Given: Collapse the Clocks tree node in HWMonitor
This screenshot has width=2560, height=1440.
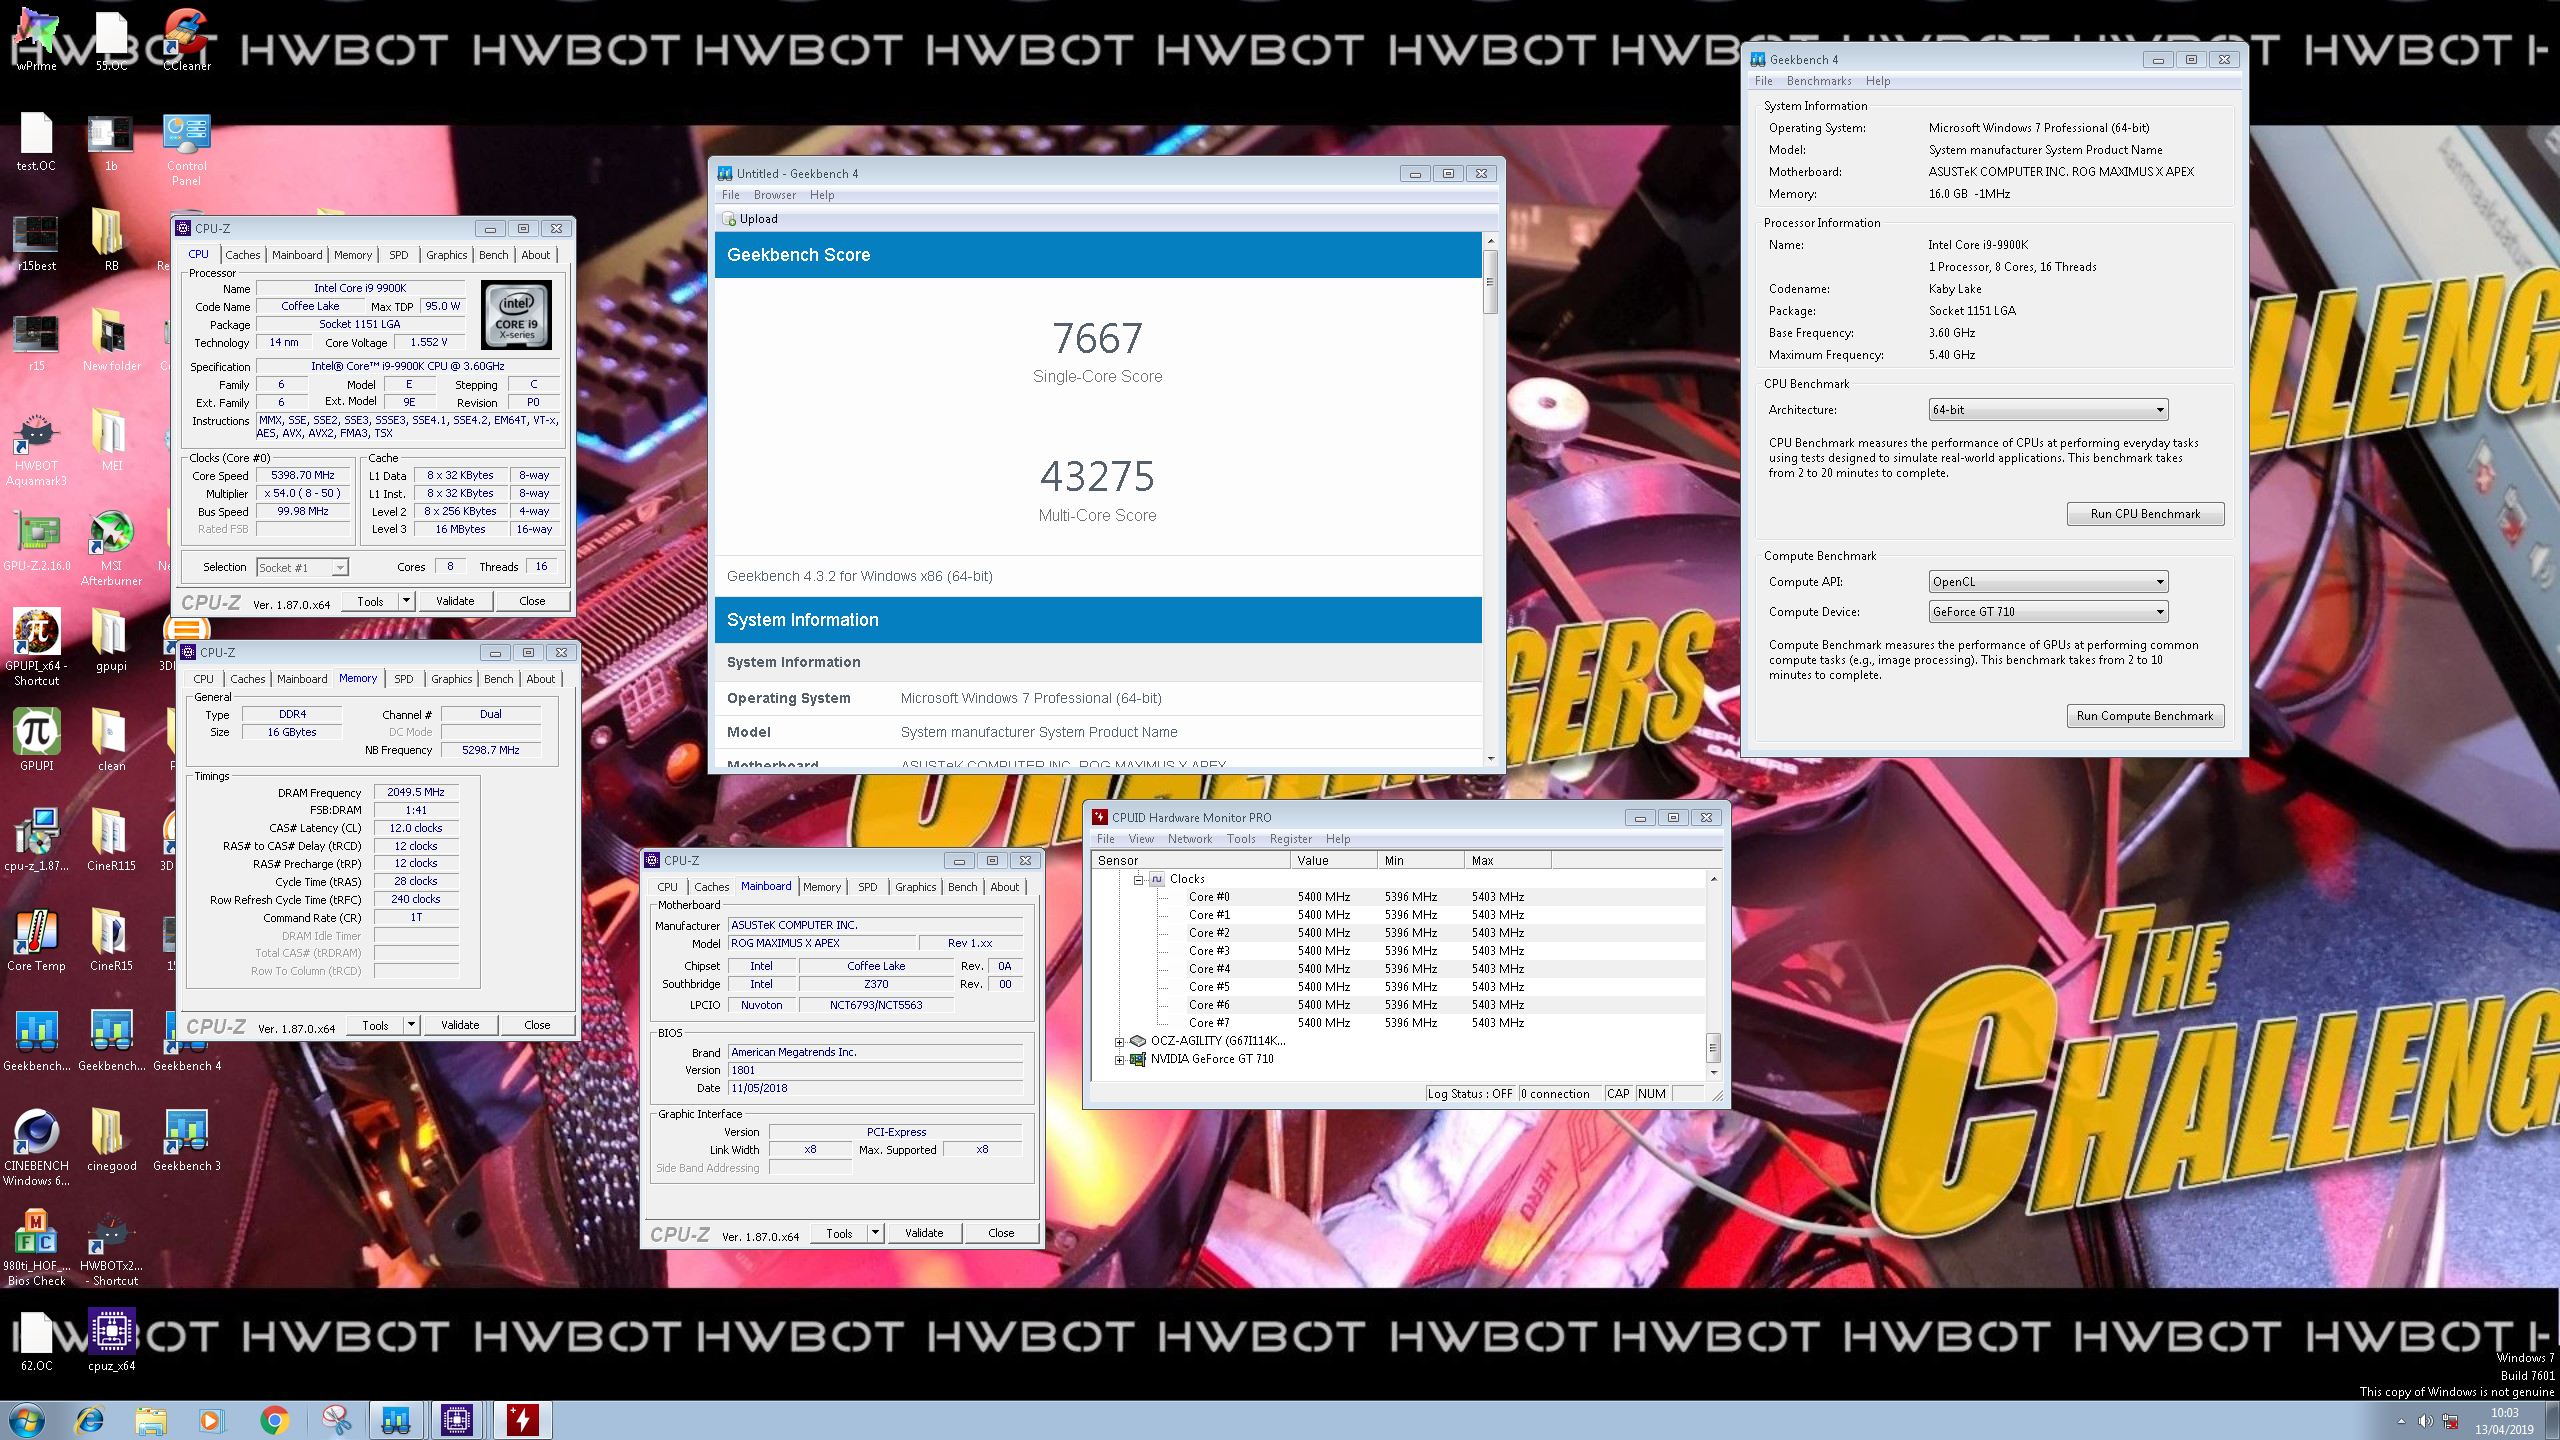Looking at the screenshot, I should 1138,879.
